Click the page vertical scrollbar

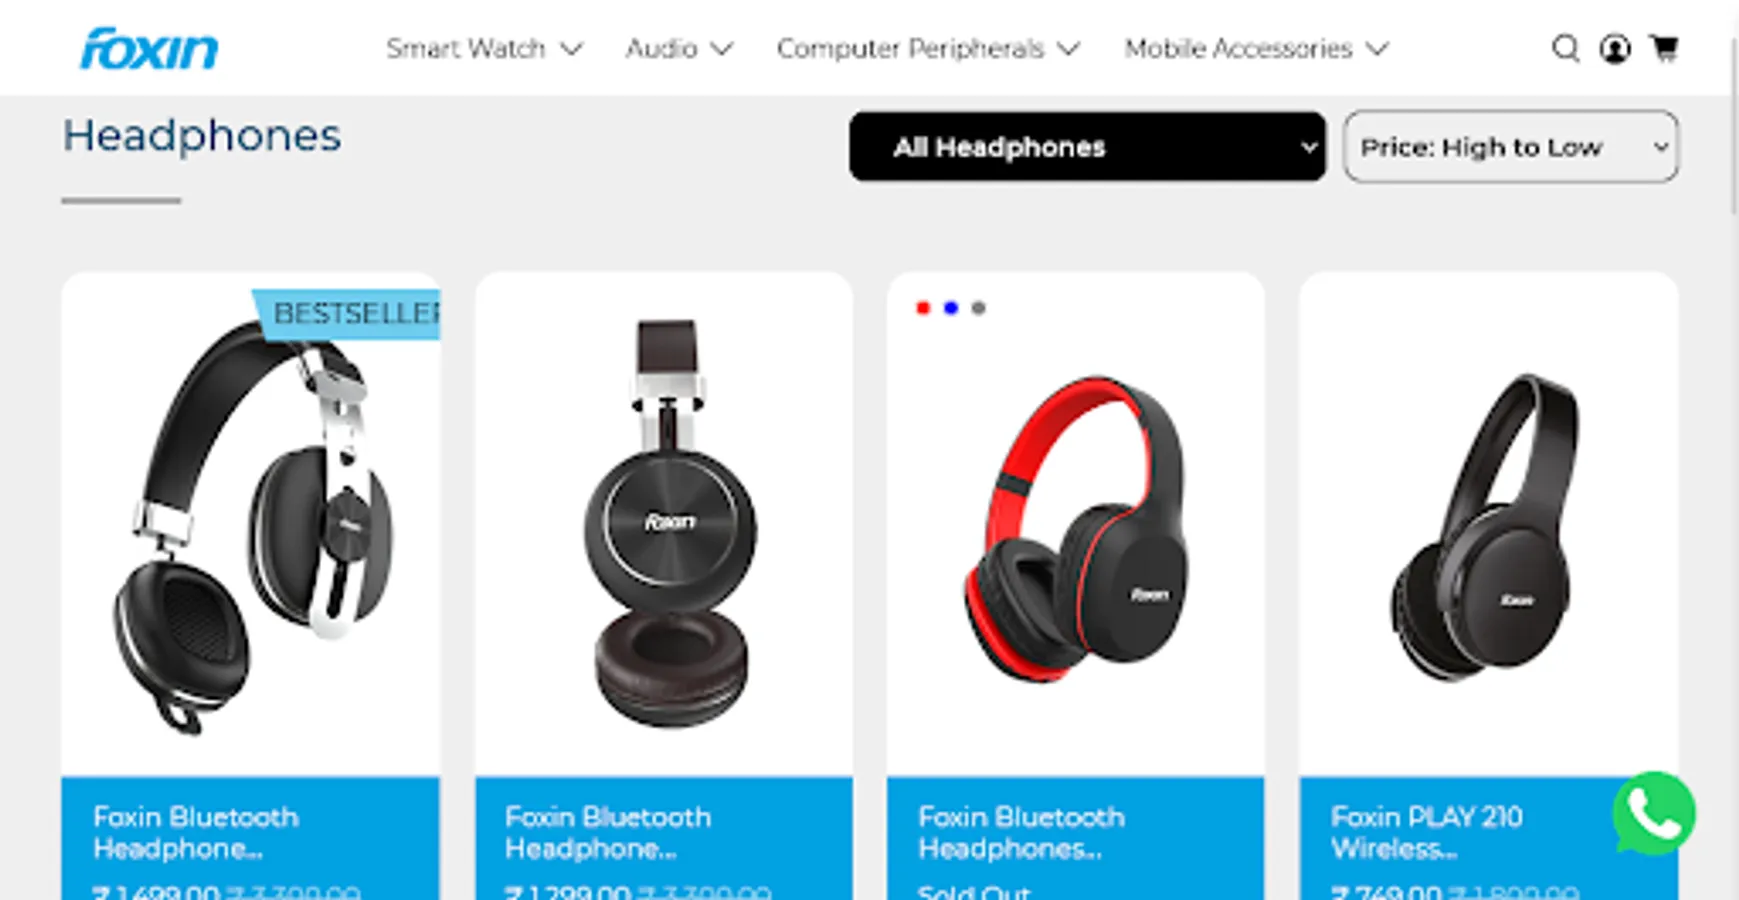tap(1733, 125)
